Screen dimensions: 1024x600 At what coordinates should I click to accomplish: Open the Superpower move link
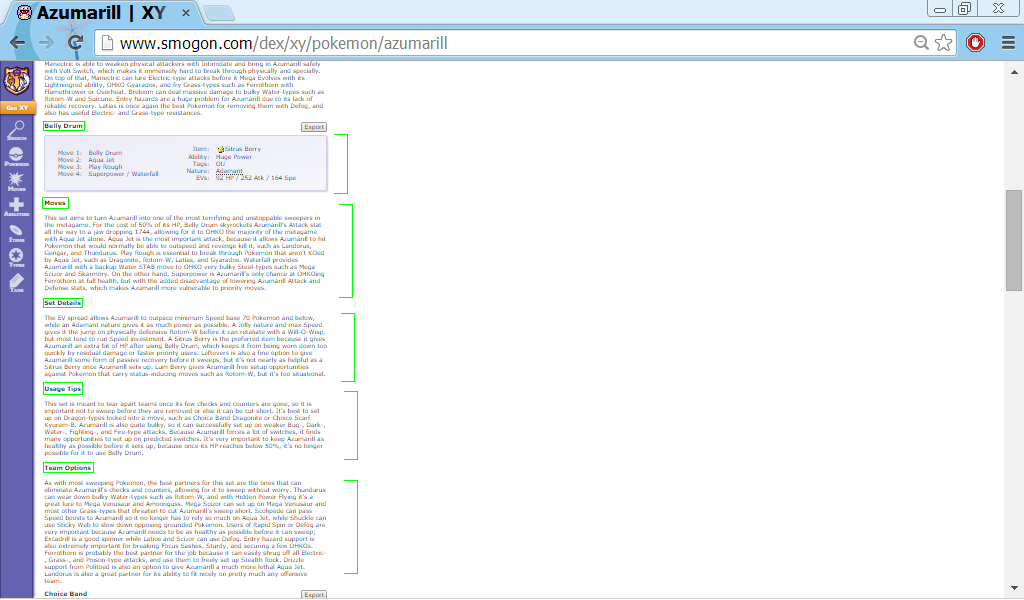tap(106, 174)
